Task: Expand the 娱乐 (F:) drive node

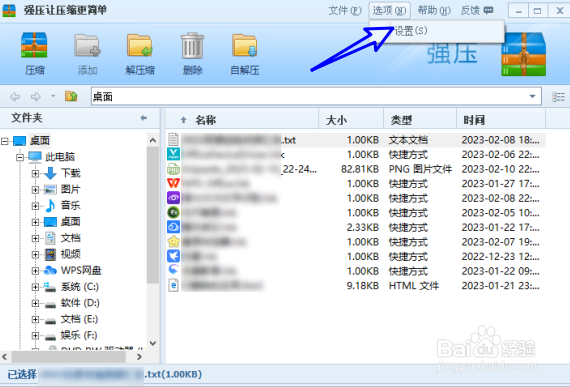Action: [35, 336]
